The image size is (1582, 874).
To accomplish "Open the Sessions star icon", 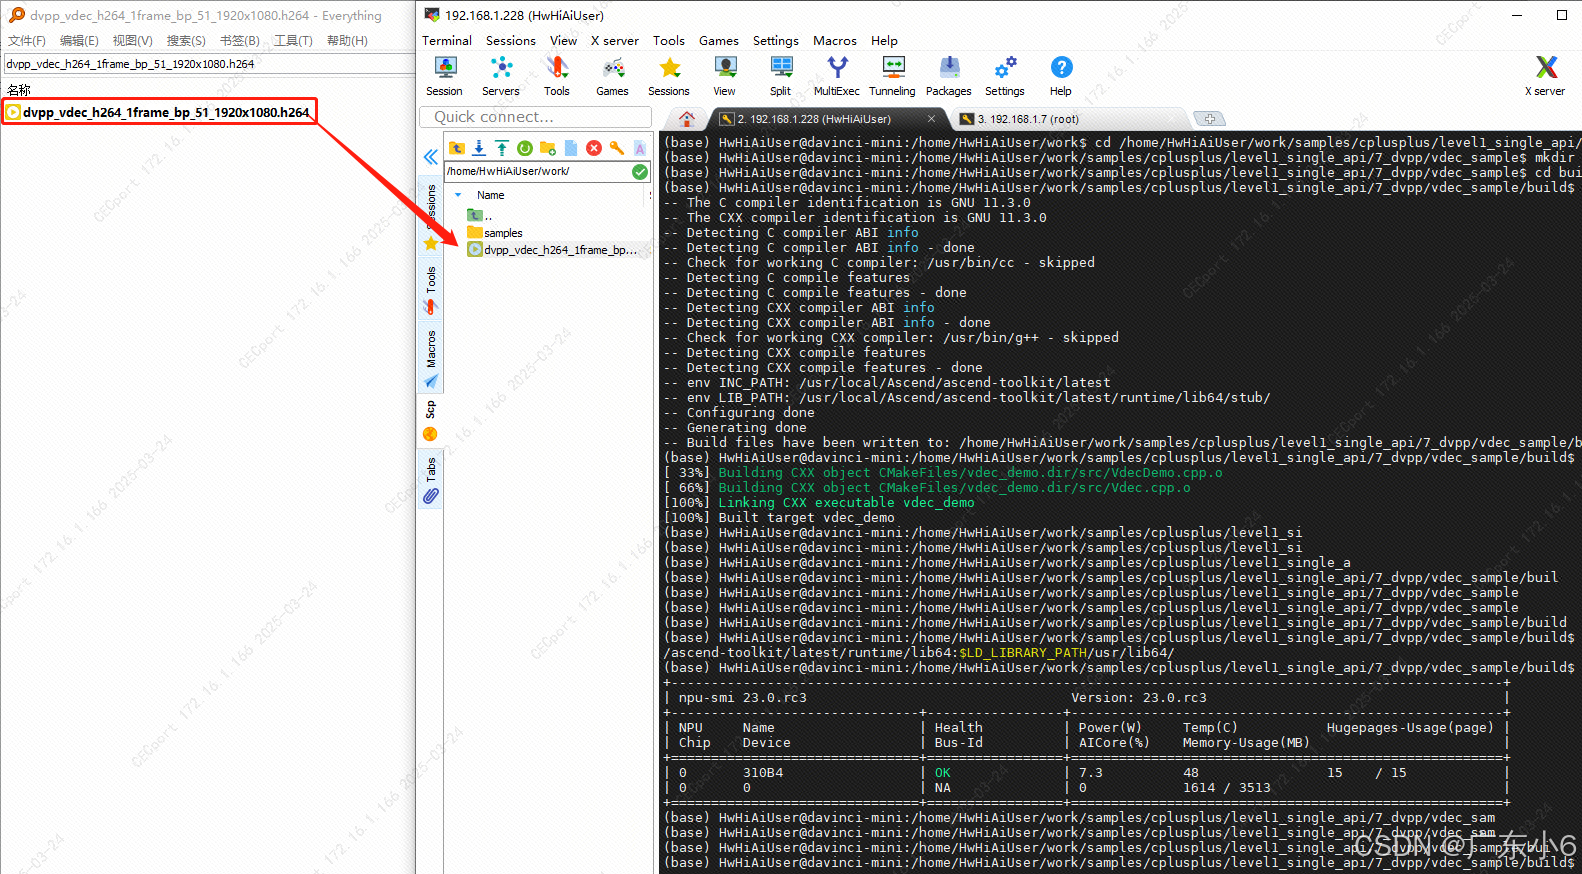I will [x=669, y=76].
